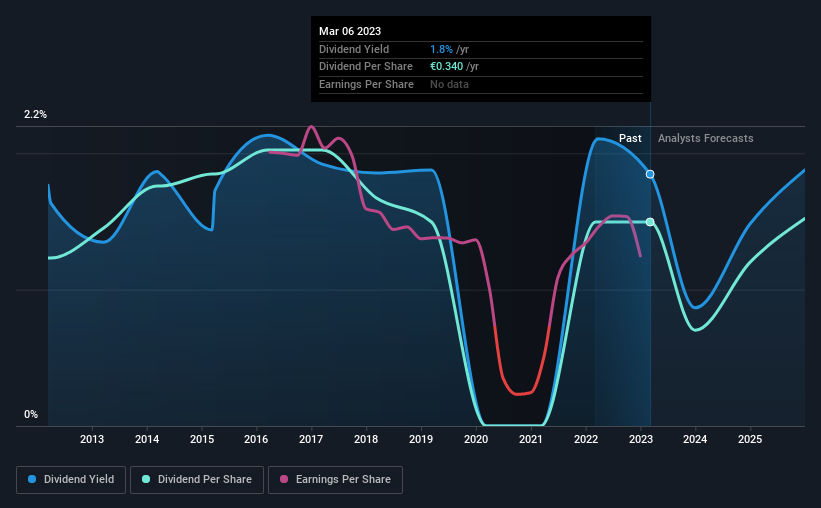The height and width of the screenshot is (508, 821).
Task: Click the blue Dividend Yield data point marker
Action: coord(650,174)
